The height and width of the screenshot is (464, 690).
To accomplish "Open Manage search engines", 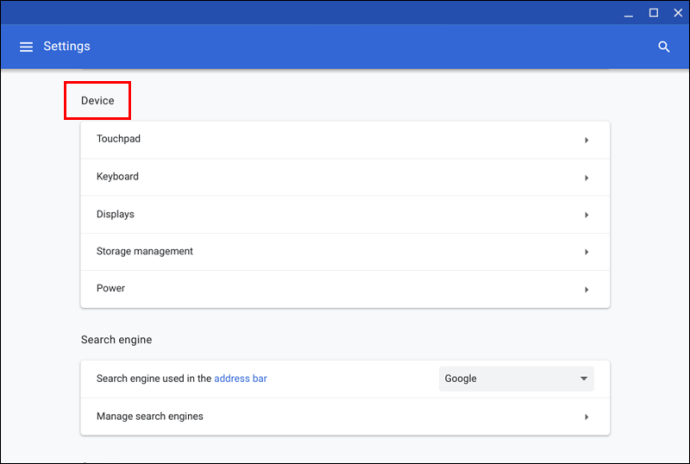I will pos(345,416).
